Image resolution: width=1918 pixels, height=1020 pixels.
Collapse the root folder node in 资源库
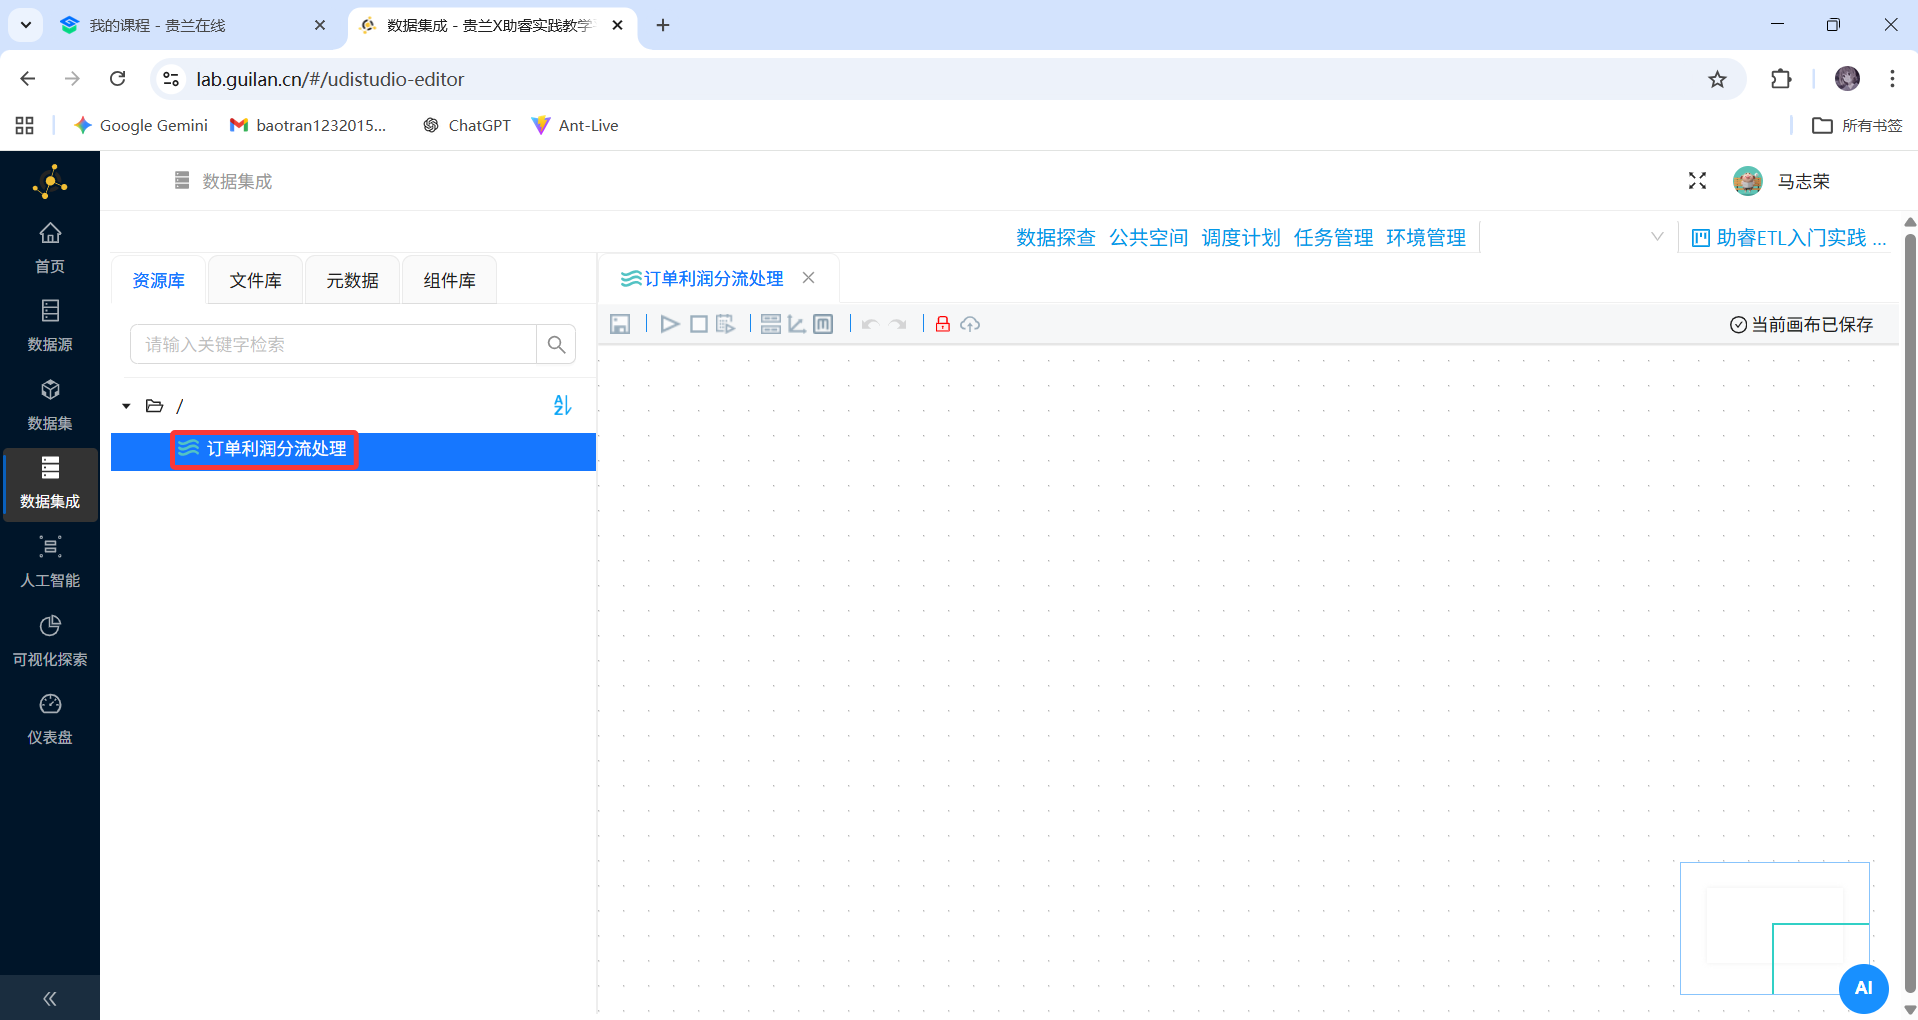[125, 405]
